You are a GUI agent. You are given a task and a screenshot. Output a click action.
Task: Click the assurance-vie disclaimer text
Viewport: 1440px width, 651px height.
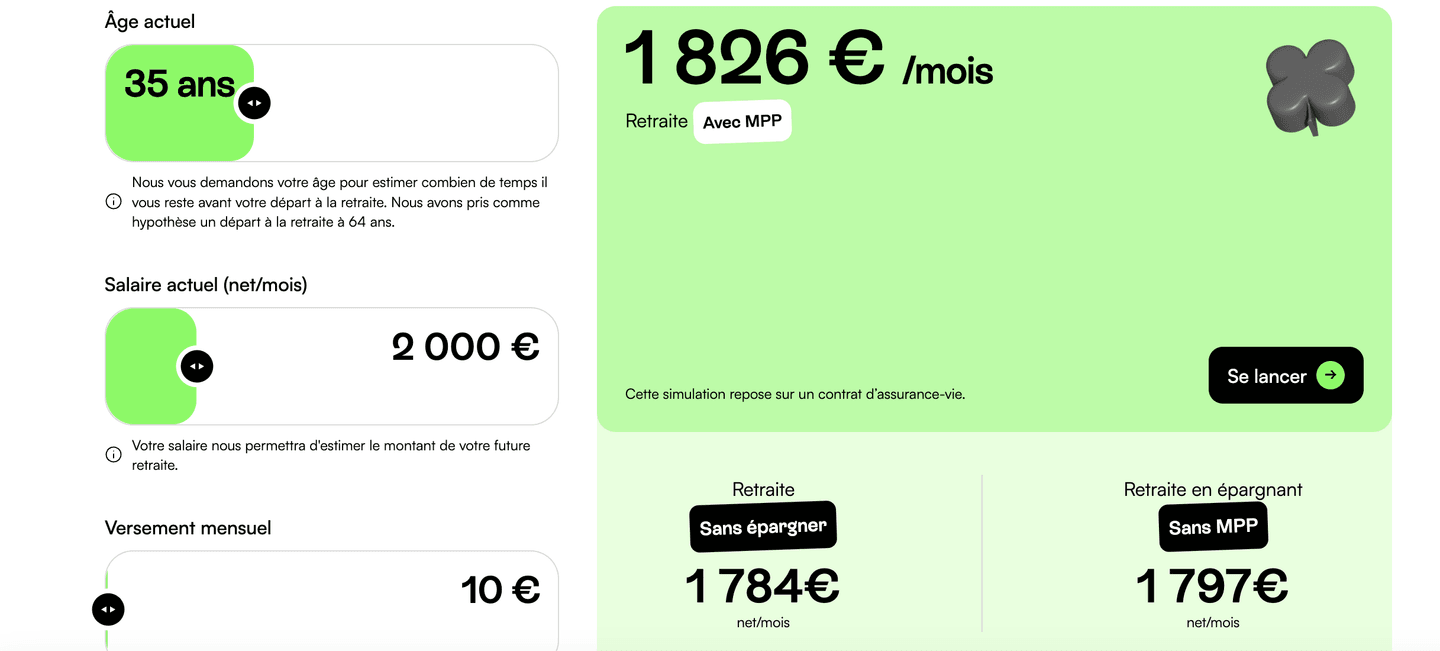(x=795, y=394)
